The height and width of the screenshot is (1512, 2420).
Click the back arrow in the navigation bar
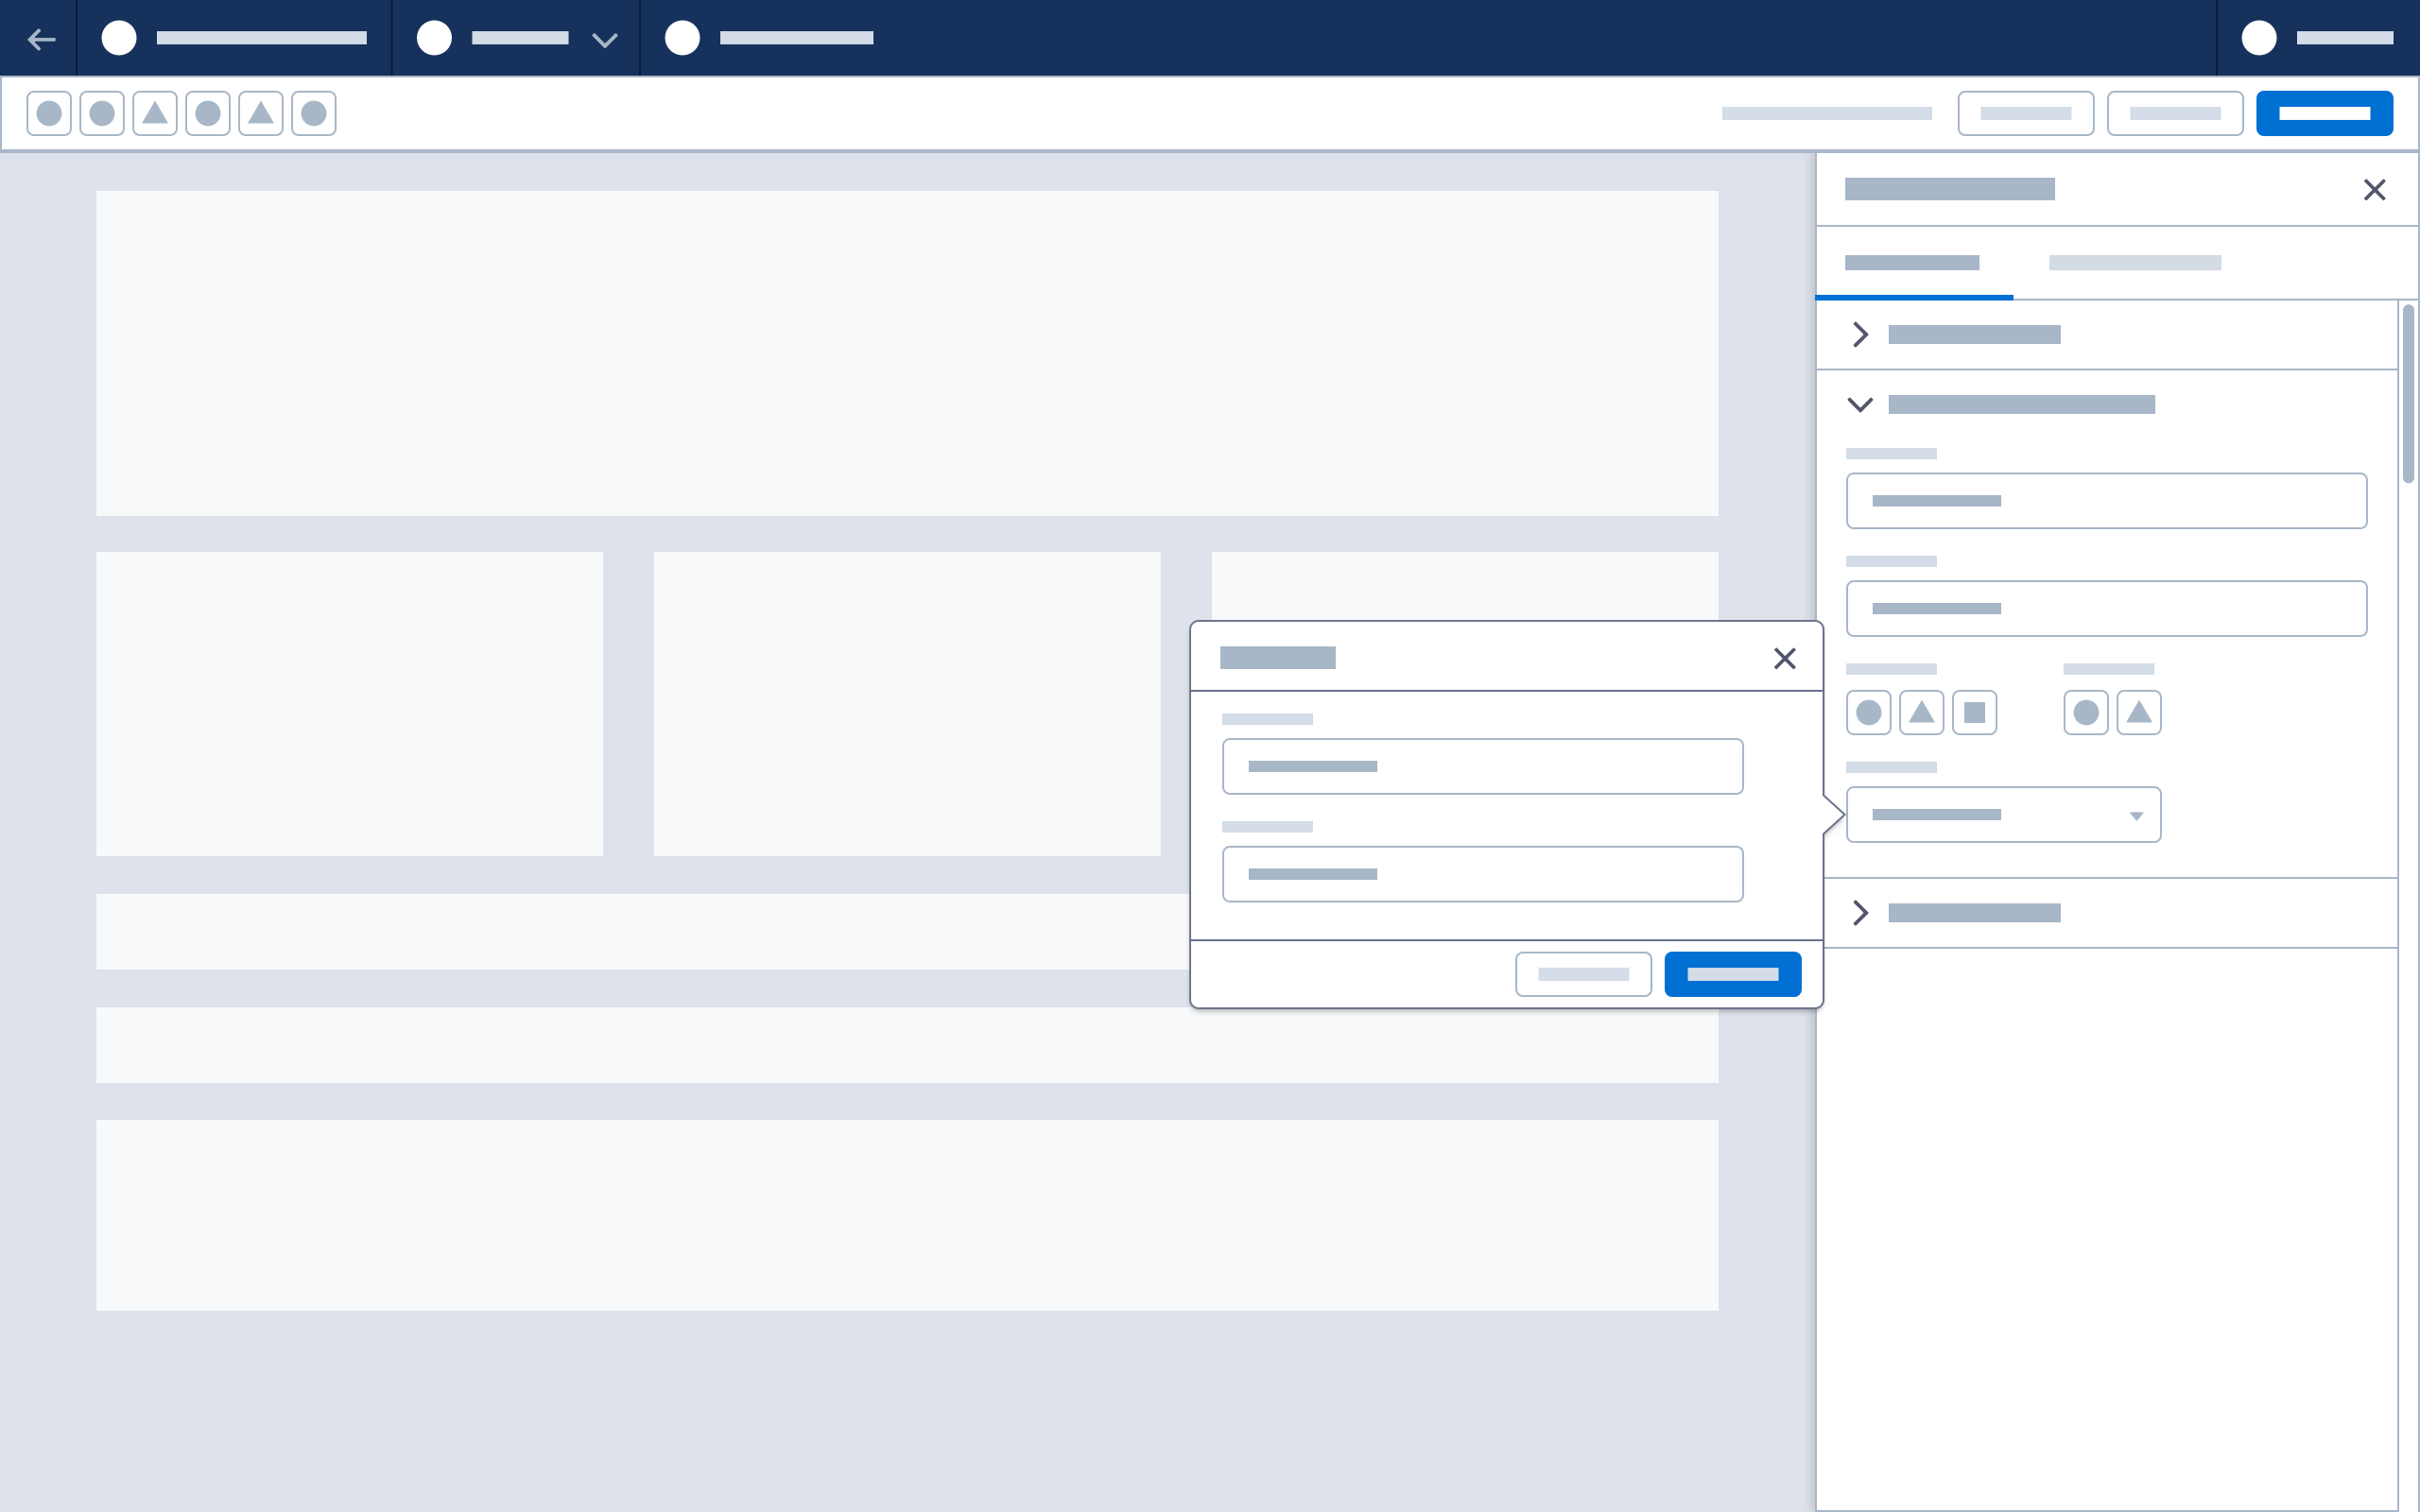tap(41, 39)
